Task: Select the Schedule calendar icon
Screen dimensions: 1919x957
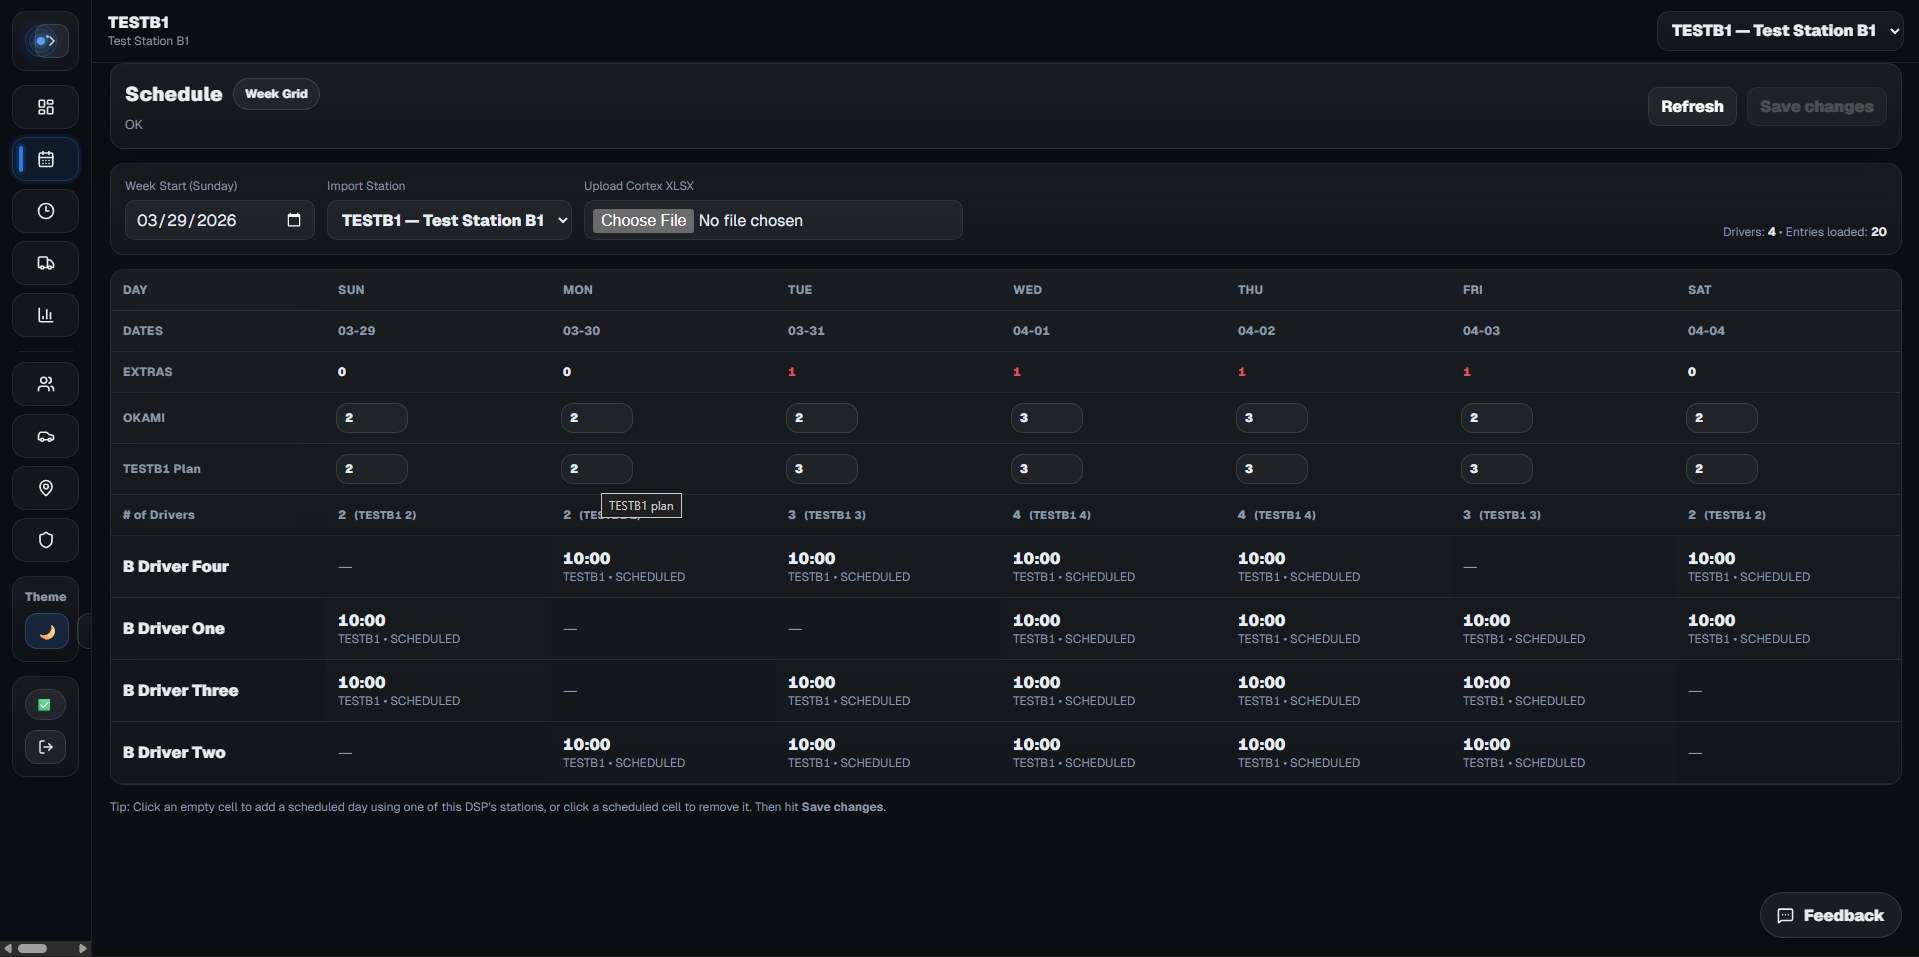Action: 45,158
